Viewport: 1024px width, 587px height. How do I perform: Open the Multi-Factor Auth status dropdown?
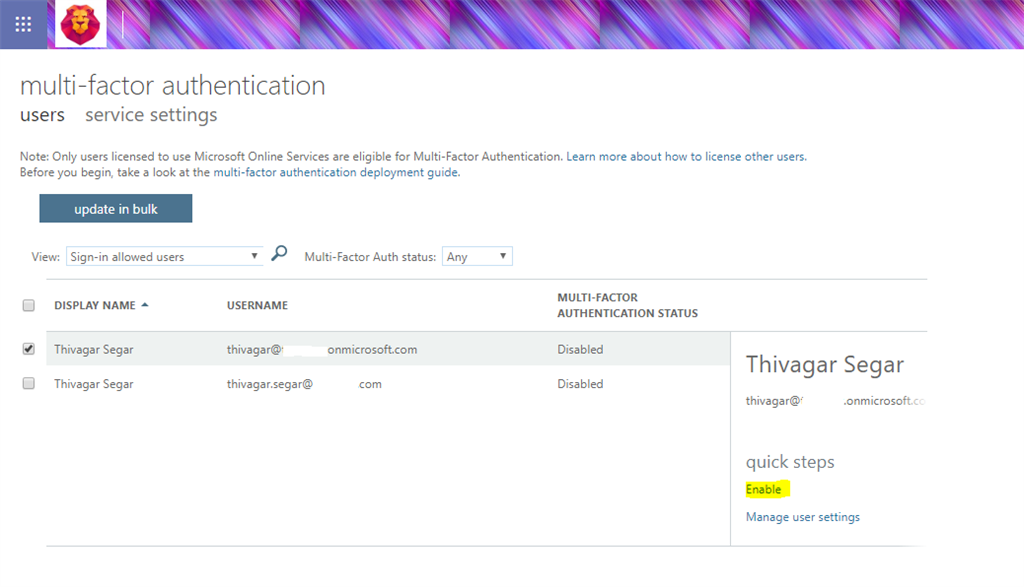[x=477, y=257]
